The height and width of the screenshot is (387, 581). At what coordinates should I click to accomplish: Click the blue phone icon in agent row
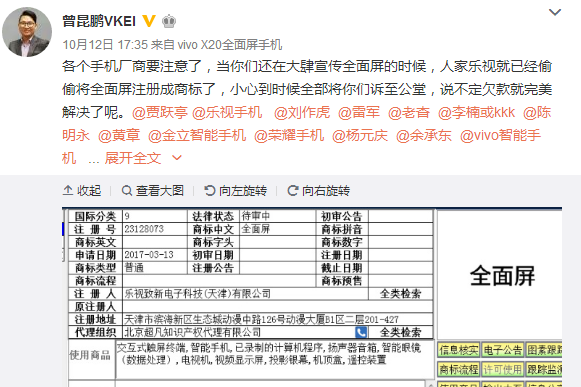click(361, 332)
